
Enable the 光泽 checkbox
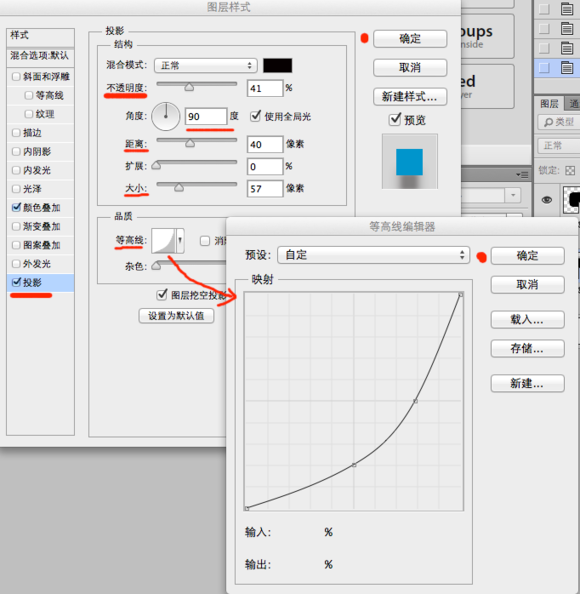pos(16,189)
